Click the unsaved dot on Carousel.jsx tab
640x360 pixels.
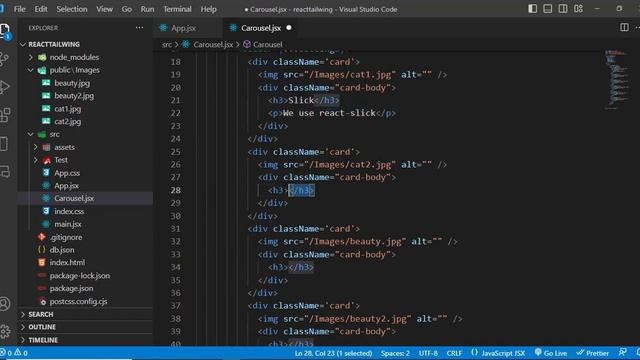[x=289, y=28]
